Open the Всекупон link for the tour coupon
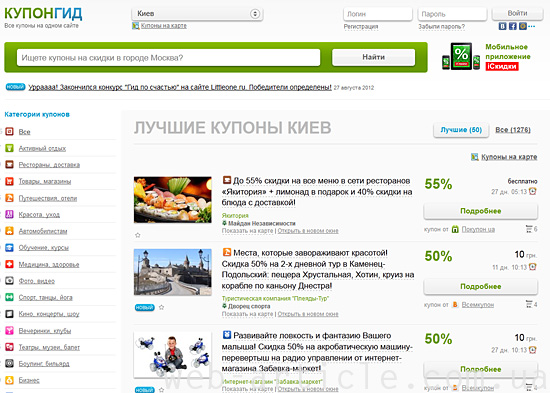550x393 pixels. pos(478,305)
